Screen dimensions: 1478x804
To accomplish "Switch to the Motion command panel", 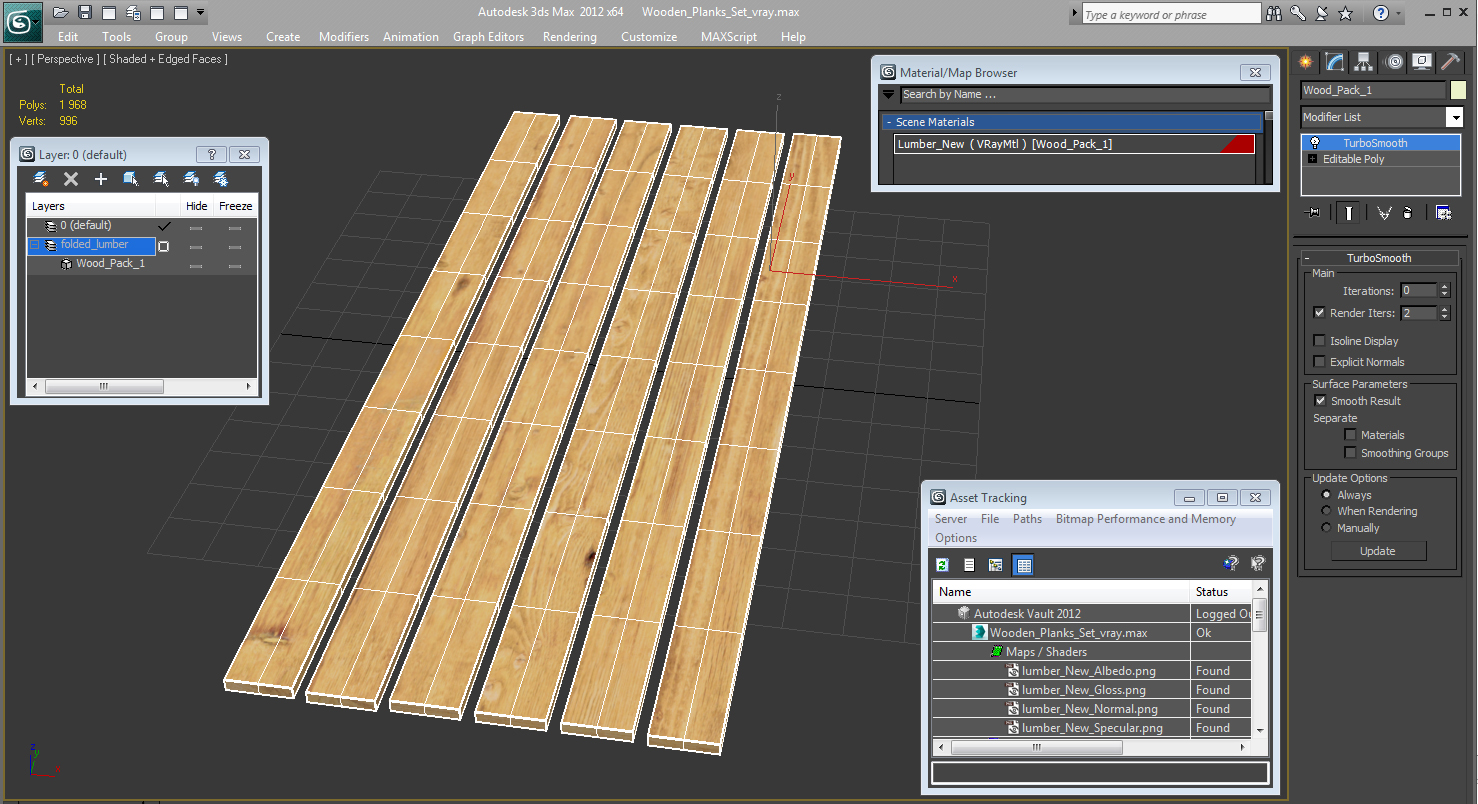I will click(1394, 62).
